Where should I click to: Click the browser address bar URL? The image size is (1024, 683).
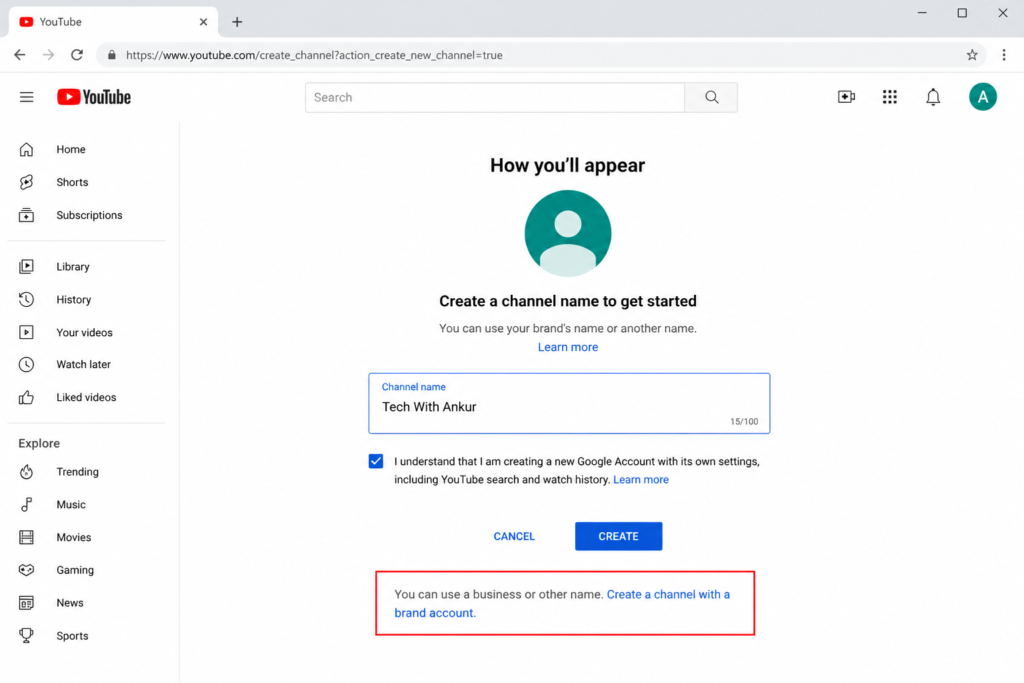314,55
